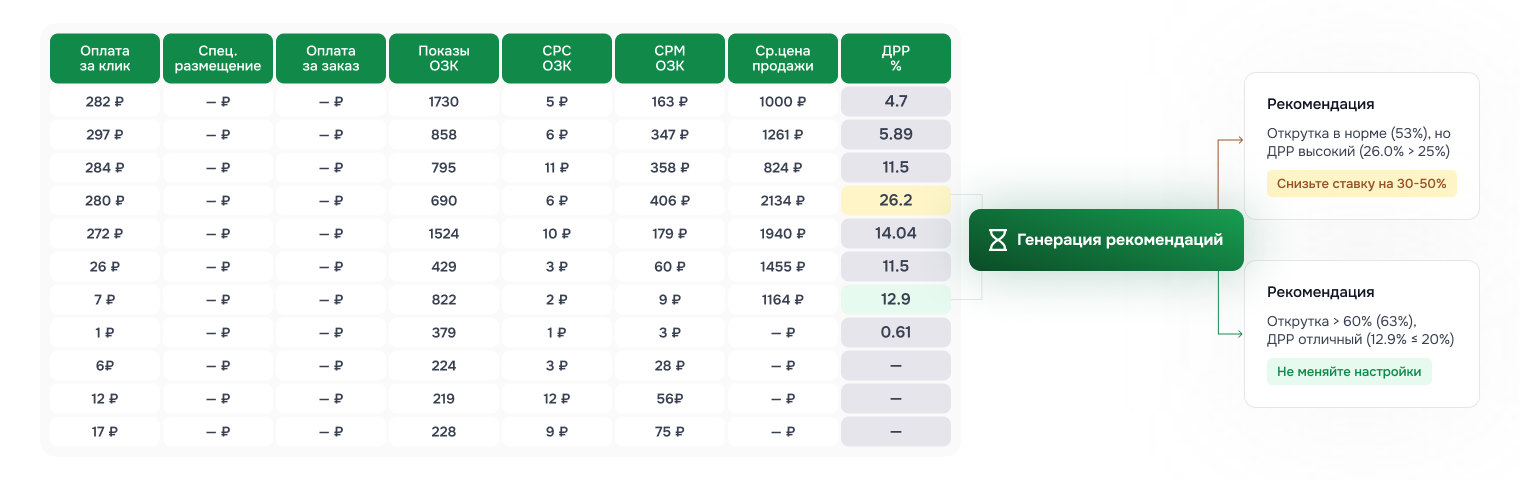The width and height of the screenshot is (1520, 480).
Task: Sort by the 'Показы ОЗК' column header
Action: pos(444,59)
